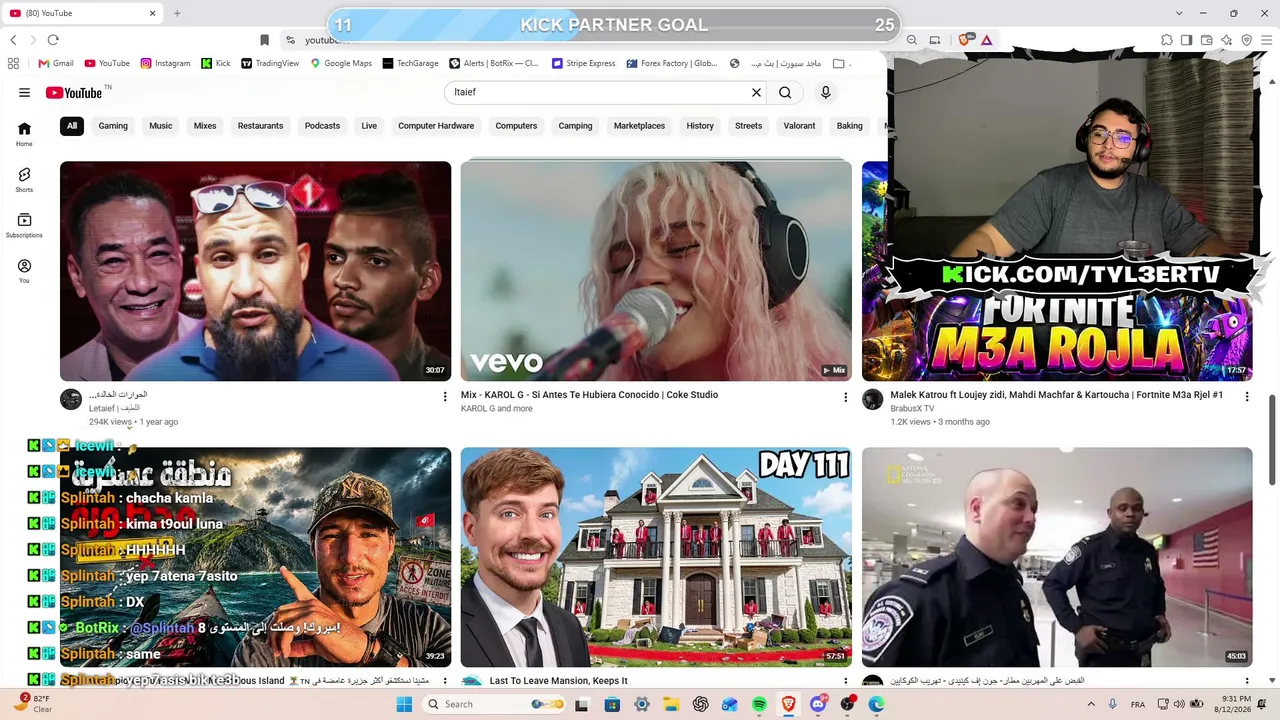
Task: Open the Instagram bookmark
Action: pos(166,63)
